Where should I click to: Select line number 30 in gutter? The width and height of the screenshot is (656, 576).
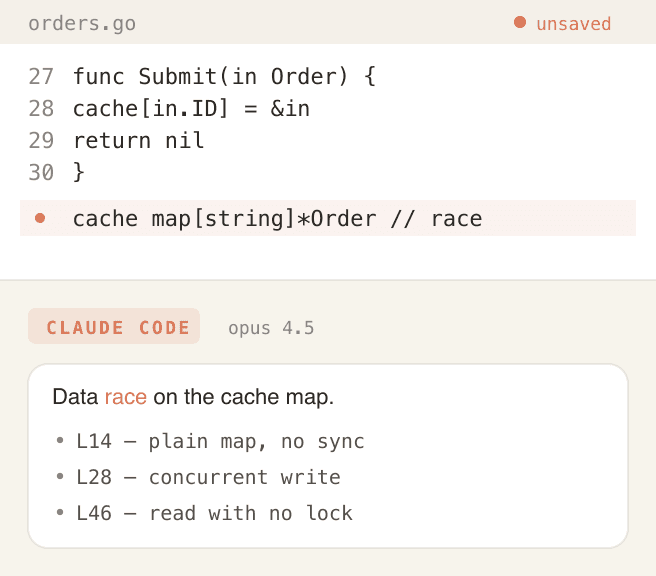pos(41,172)
